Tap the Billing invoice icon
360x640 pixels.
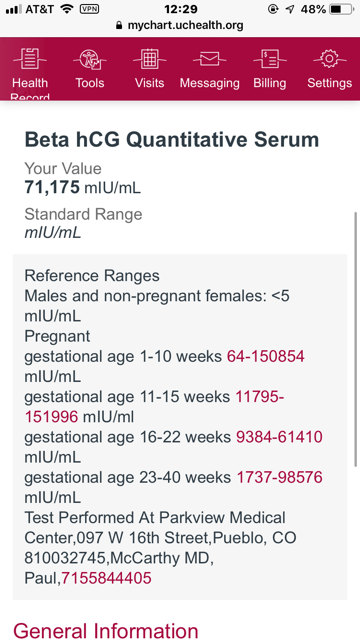(x=270, y=59)
